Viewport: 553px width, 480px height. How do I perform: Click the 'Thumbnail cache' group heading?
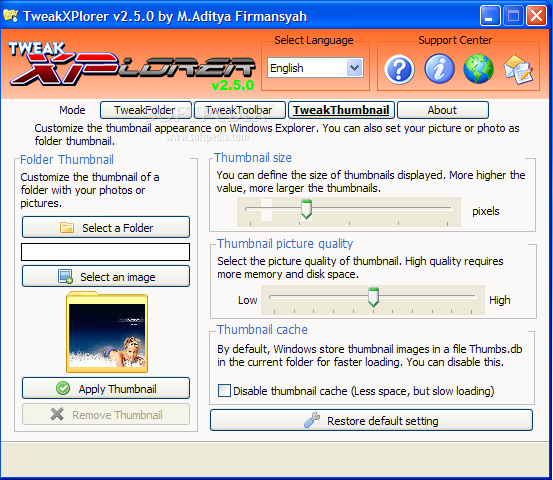pyautogui.click(x=262, y=330)
